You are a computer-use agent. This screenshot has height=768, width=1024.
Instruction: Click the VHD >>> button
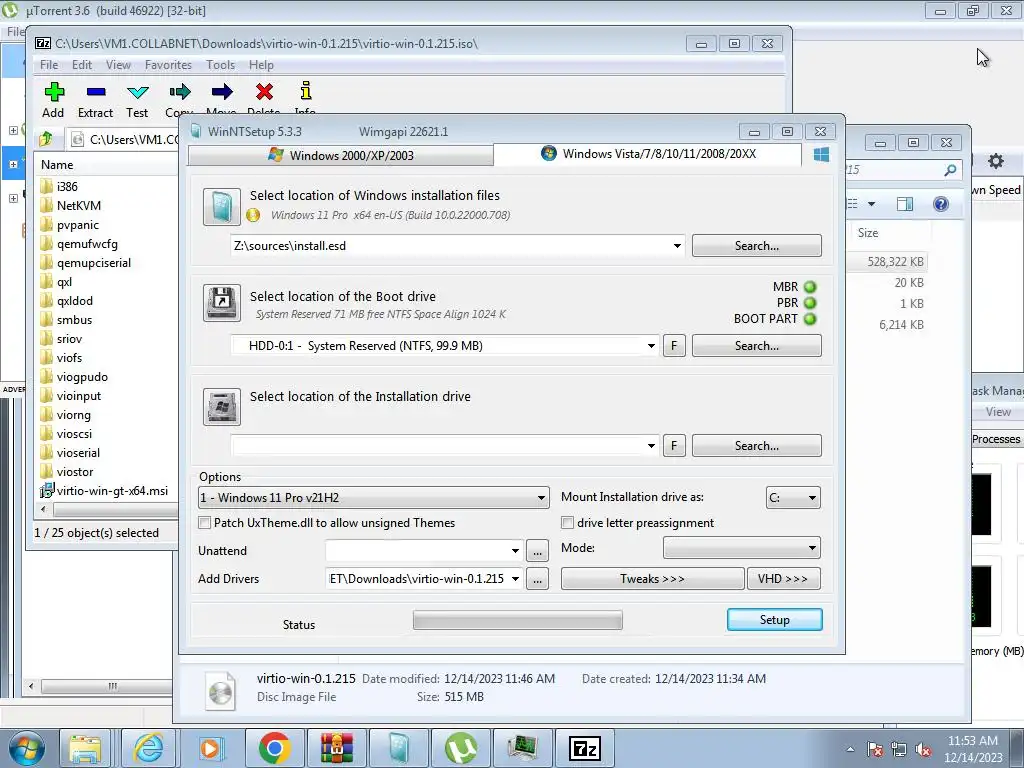[783, 579]
